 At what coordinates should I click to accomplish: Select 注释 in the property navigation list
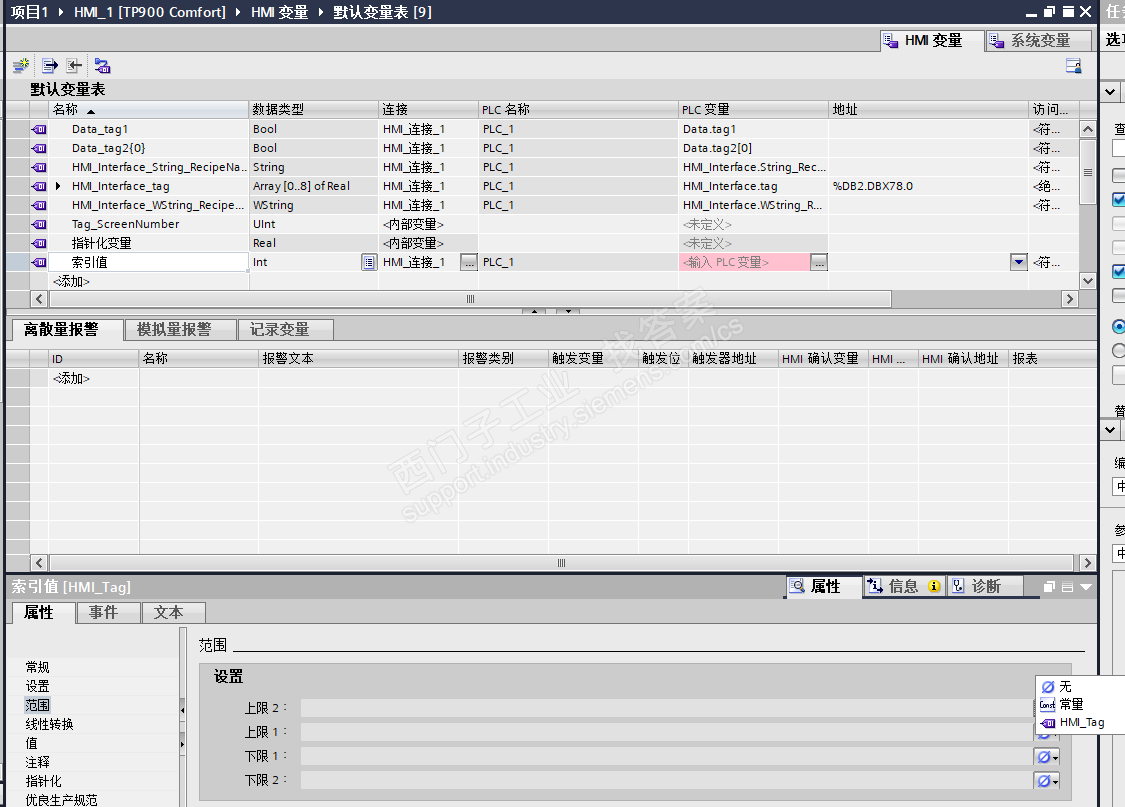[37, 762]
